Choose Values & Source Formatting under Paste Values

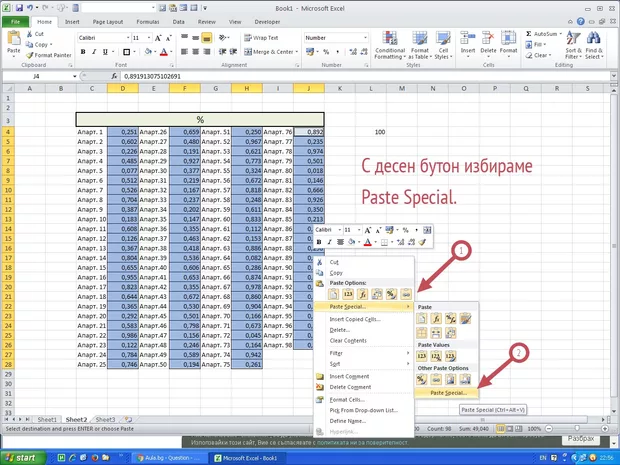pyautogui.click(x=450, y=356)
